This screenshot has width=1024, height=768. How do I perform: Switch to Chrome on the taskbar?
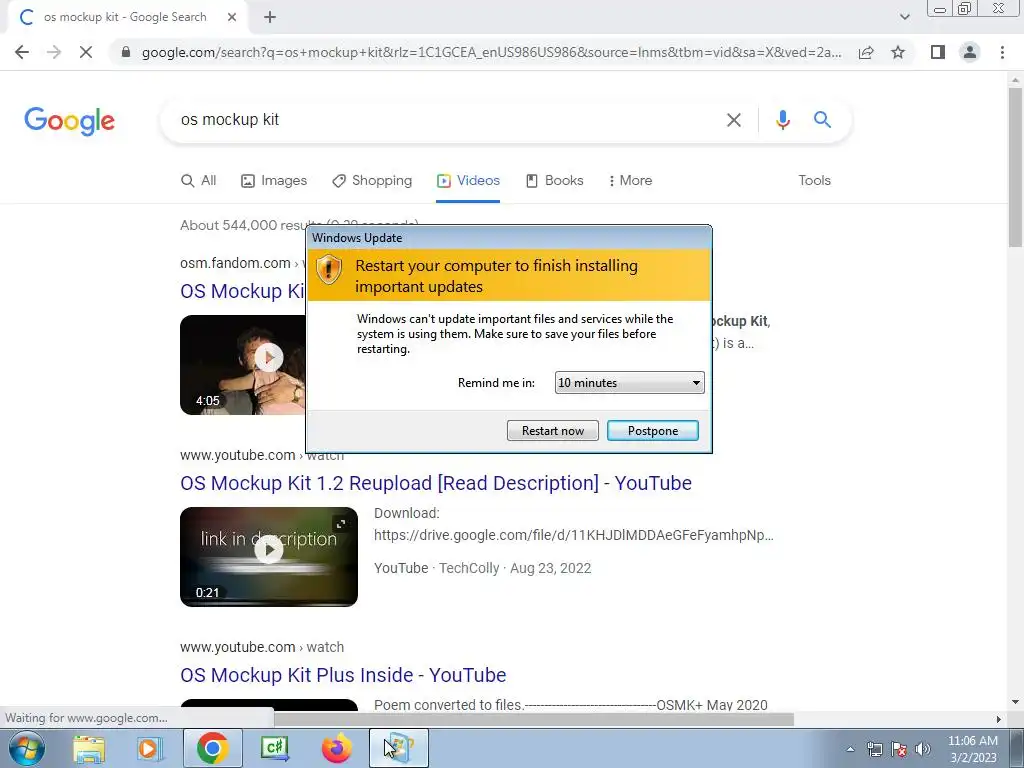coord(212,748)
